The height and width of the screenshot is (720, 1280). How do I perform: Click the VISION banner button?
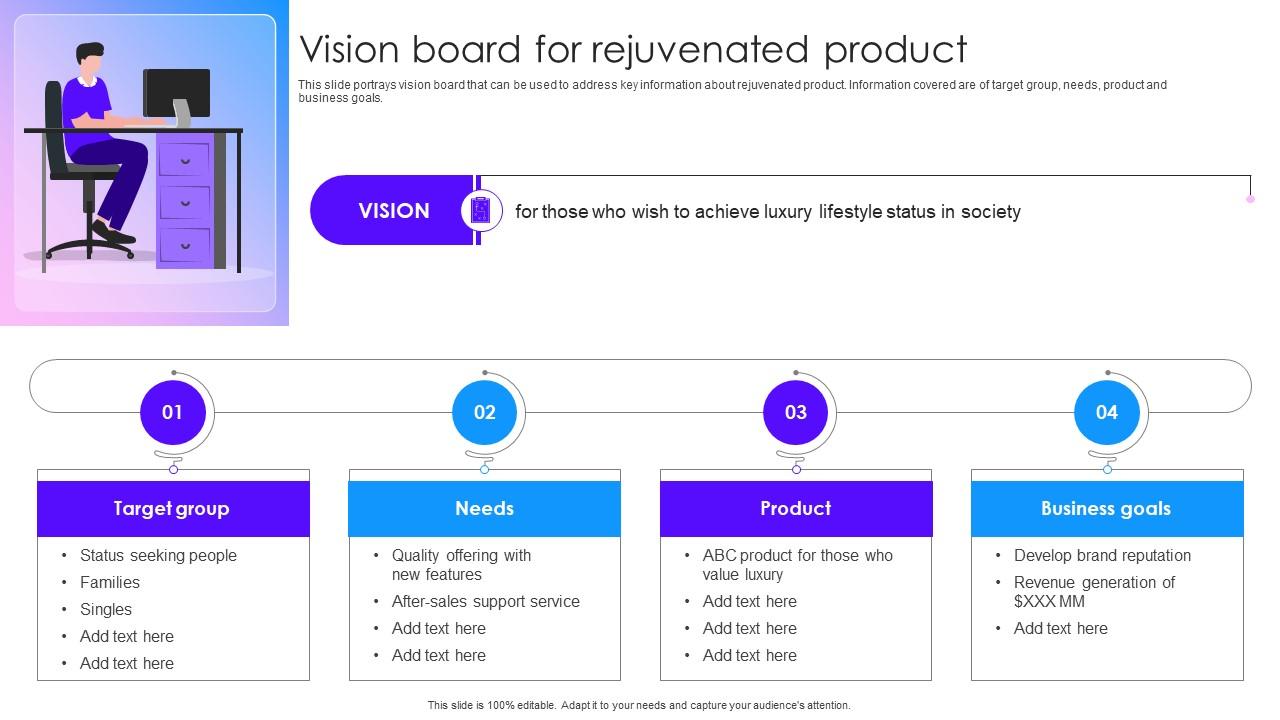[x=392, y=210]
